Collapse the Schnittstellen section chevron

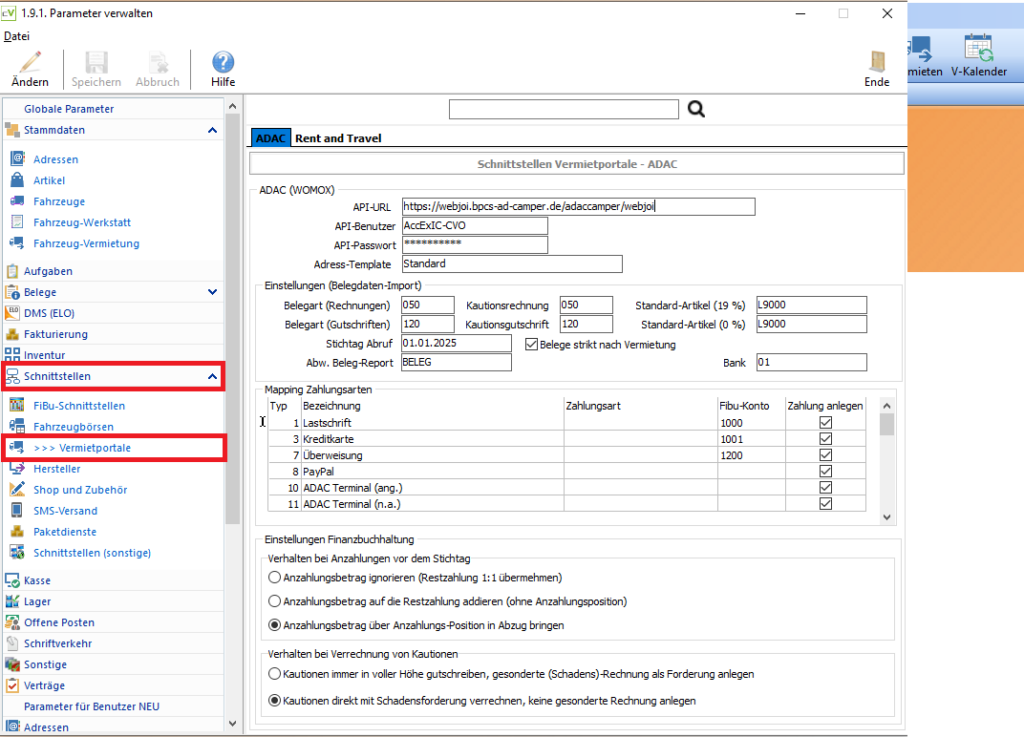point(212,376)
